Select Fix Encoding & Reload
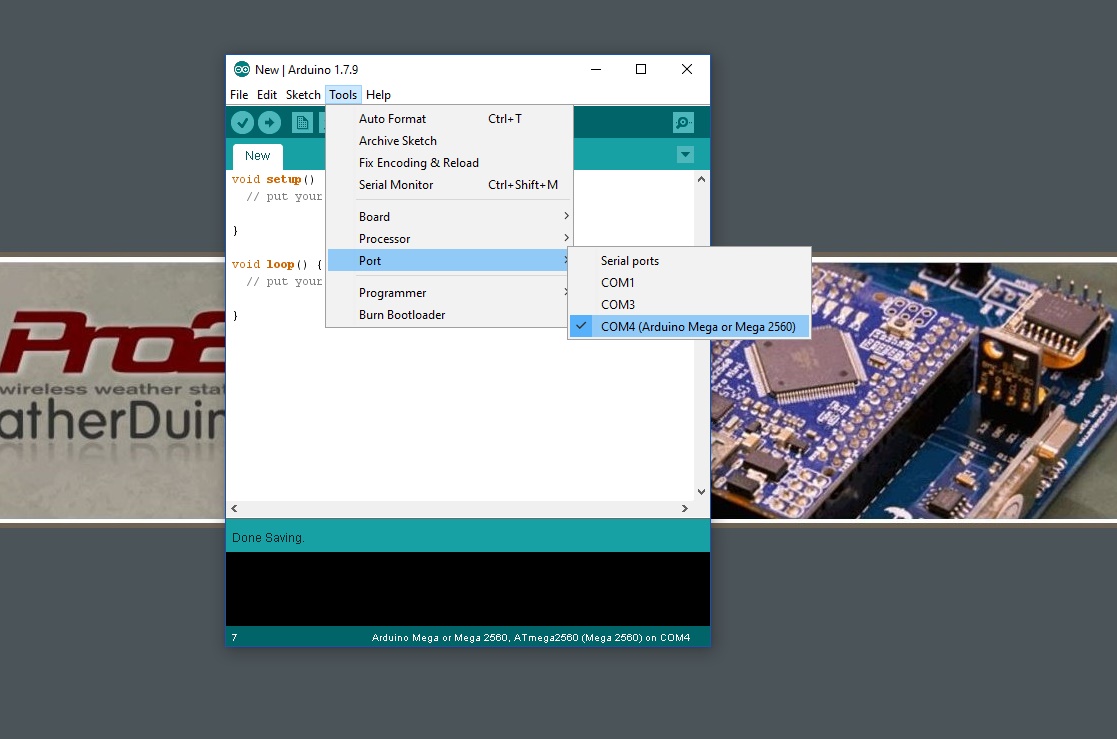This screenshot has width=1117, height=739. [x=418, y=163]
